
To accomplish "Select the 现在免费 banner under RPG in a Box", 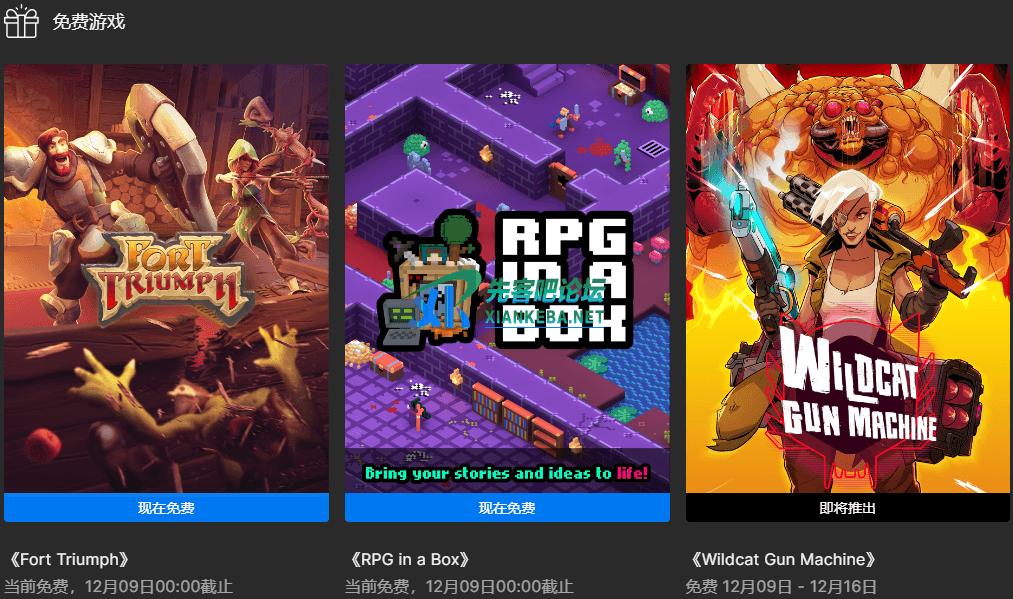I will [507, 507].
